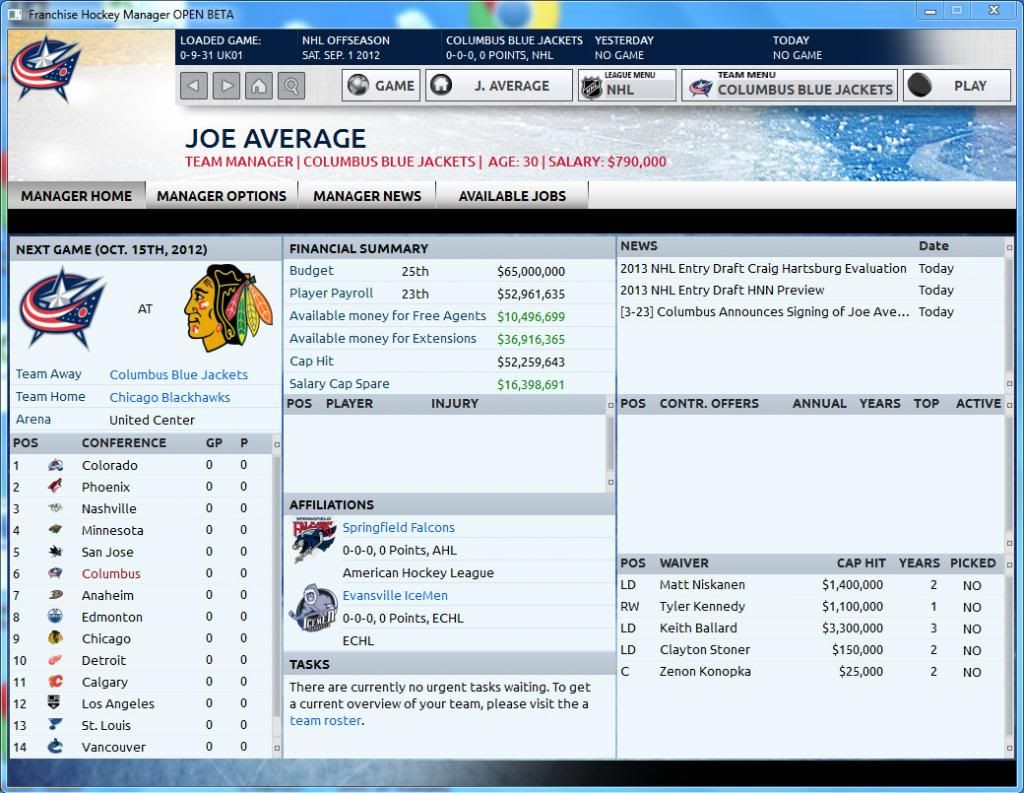Click the CONTR. OFFERS column header

[x=709, y=404]
